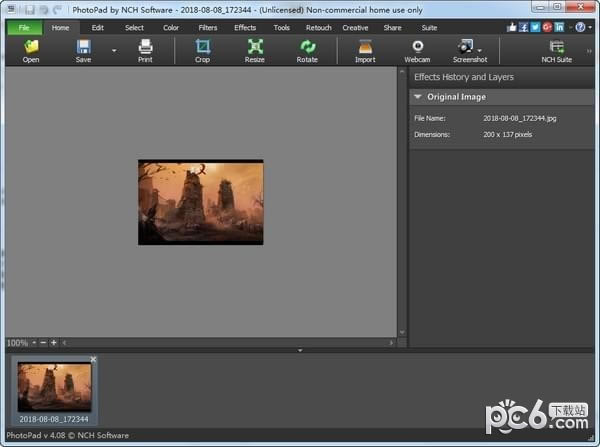The height and width of the screenshot is (447, 600).
Task: Open the Save dropdown arrow
Action: coord(113,50)
